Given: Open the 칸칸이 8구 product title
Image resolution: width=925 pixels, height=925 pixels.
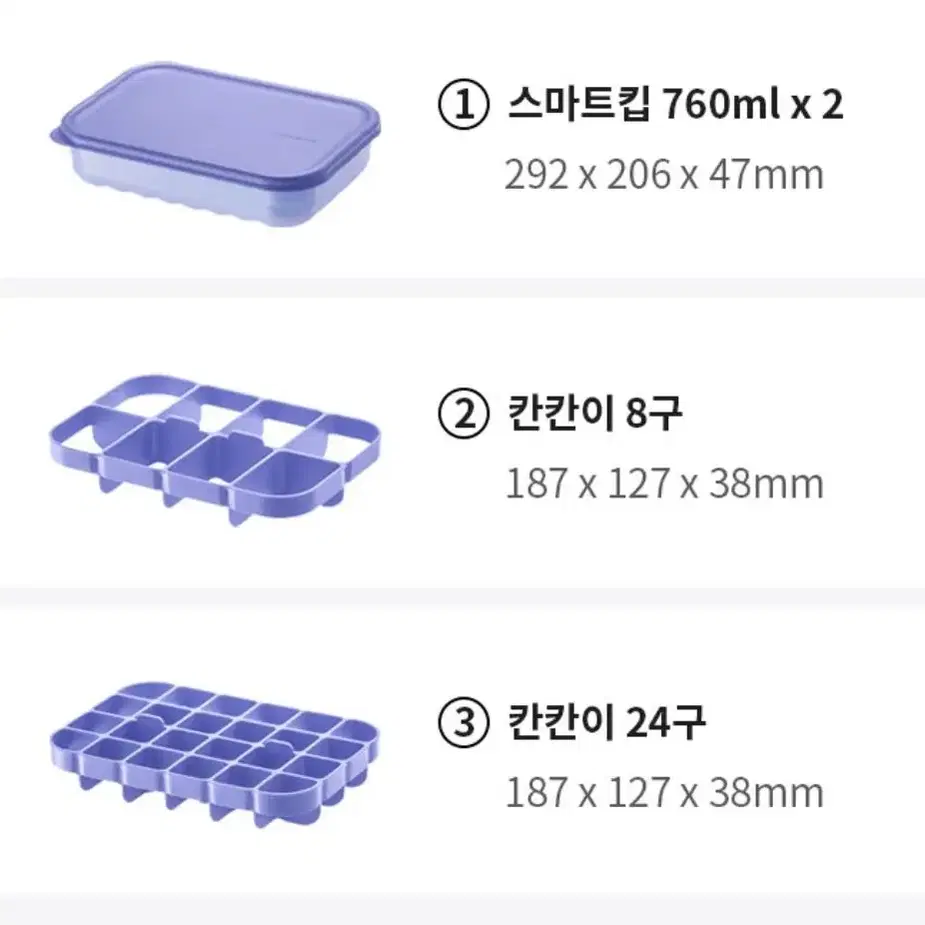Looking at the screenshot, I should tap(594, 413).
